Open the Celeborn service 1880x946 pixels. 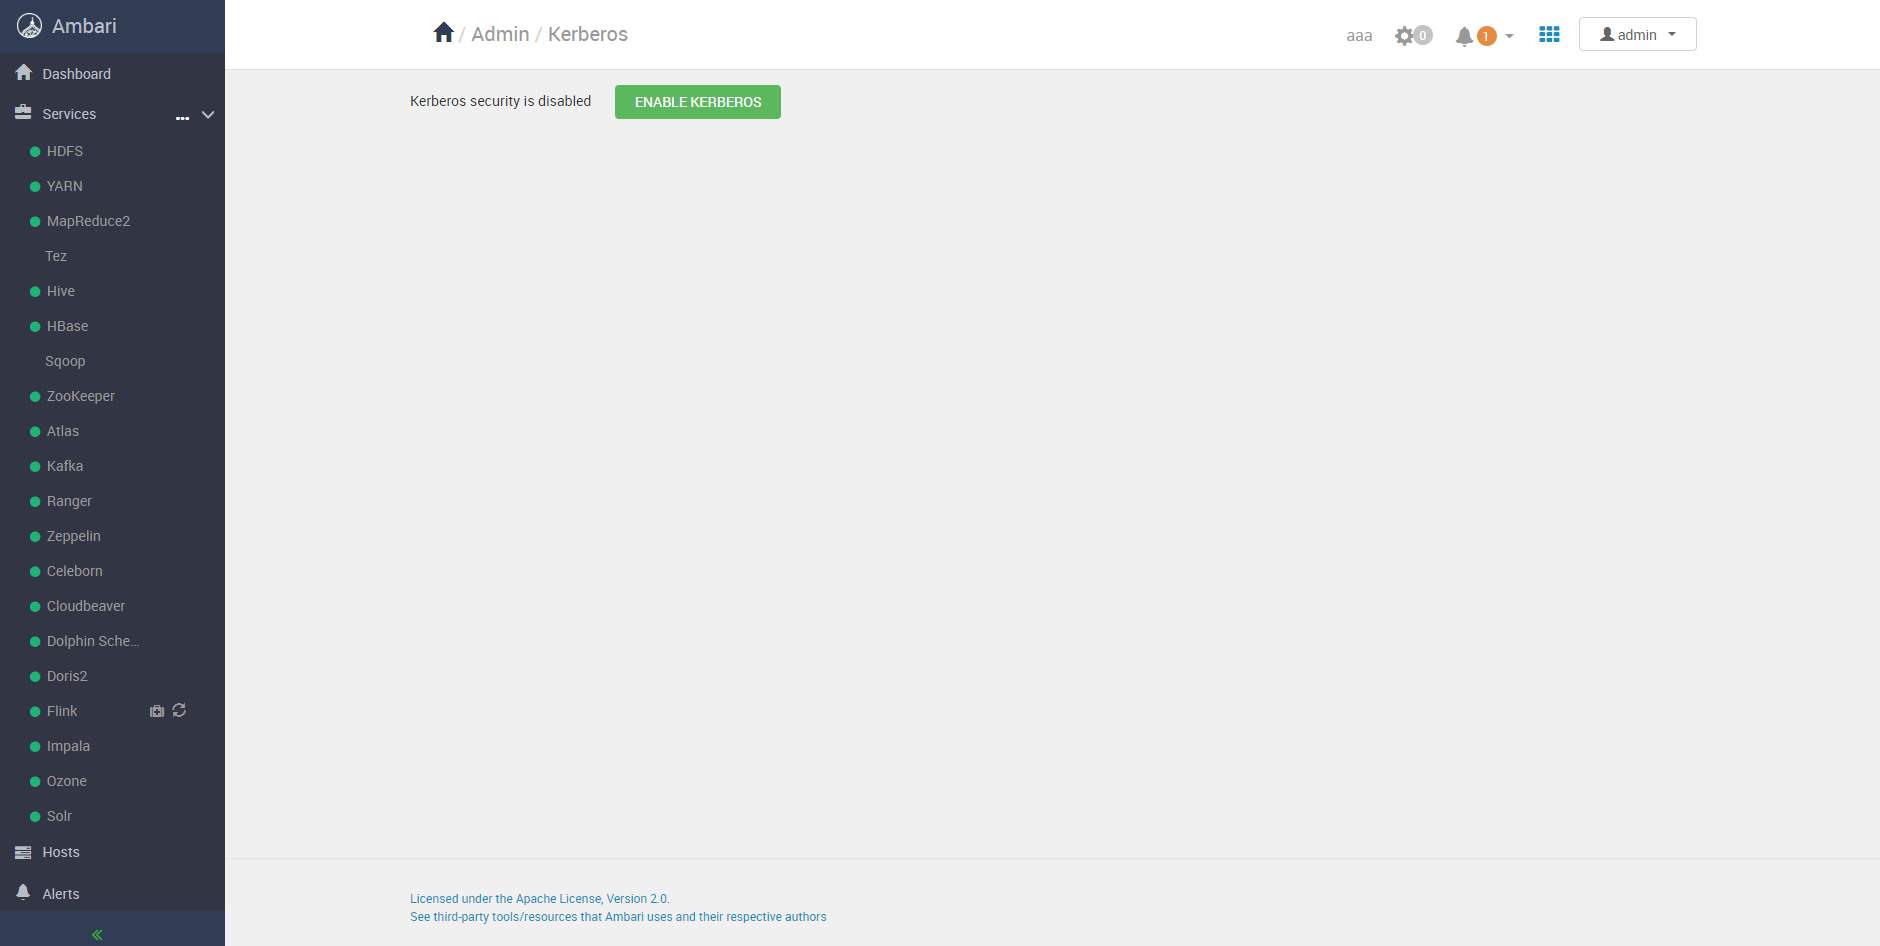pyautogui.click(x=75, y=571)
